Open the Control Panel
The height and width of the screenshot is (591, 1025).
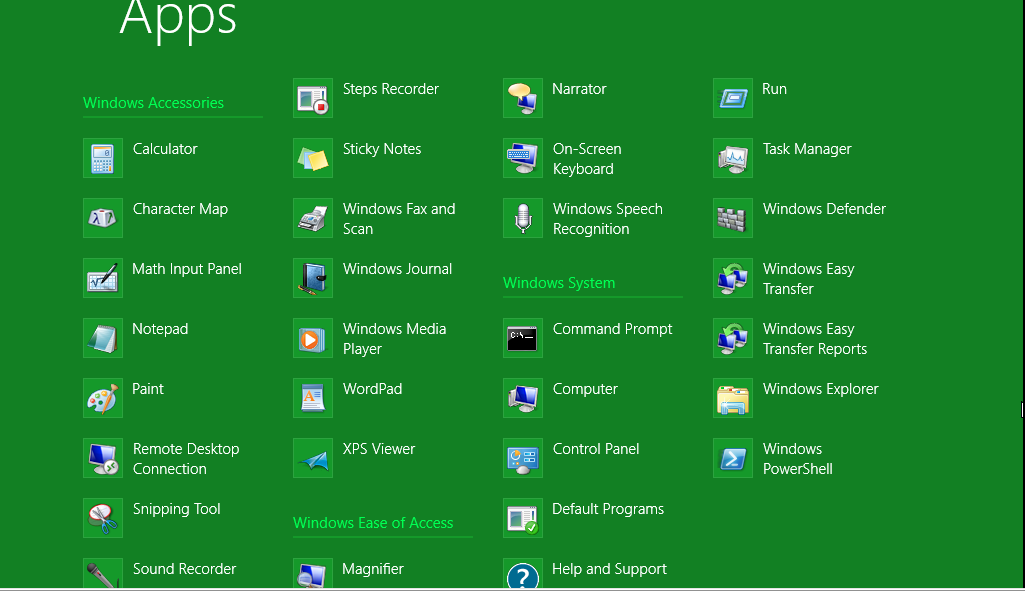point(596,449)
